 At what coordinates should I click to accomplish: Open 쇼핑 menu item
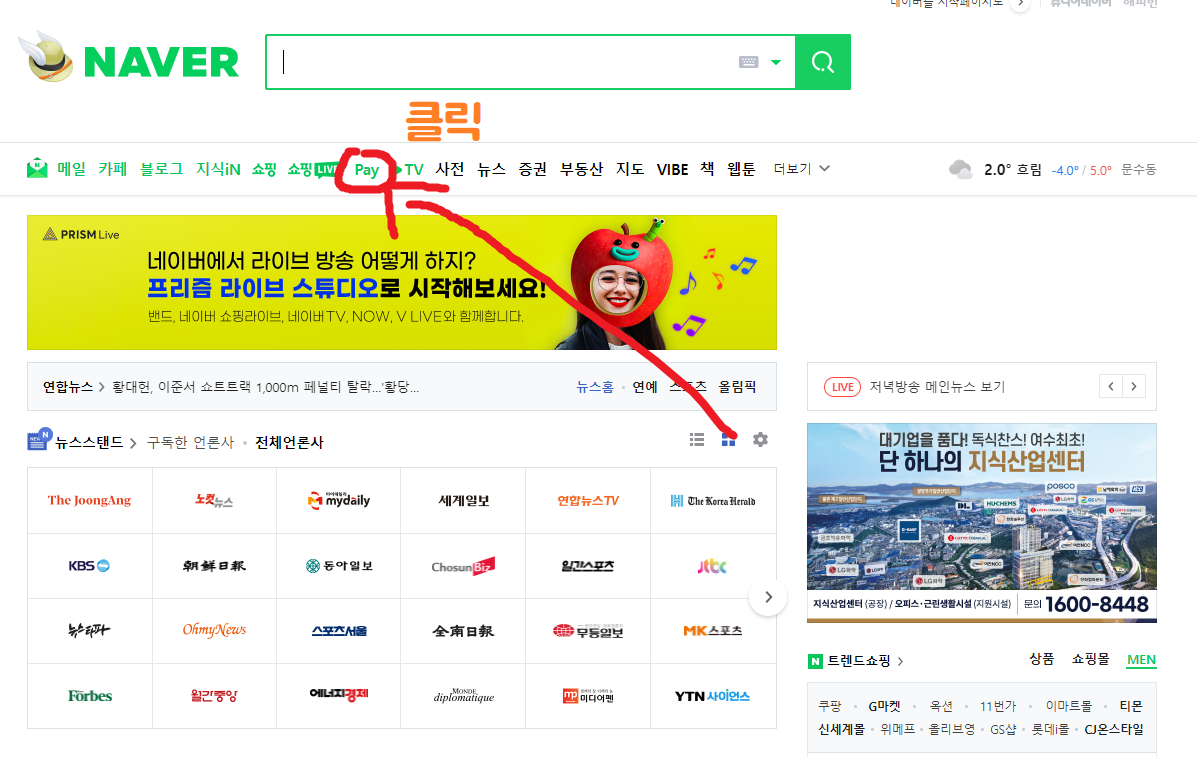[x=264, y=169]
